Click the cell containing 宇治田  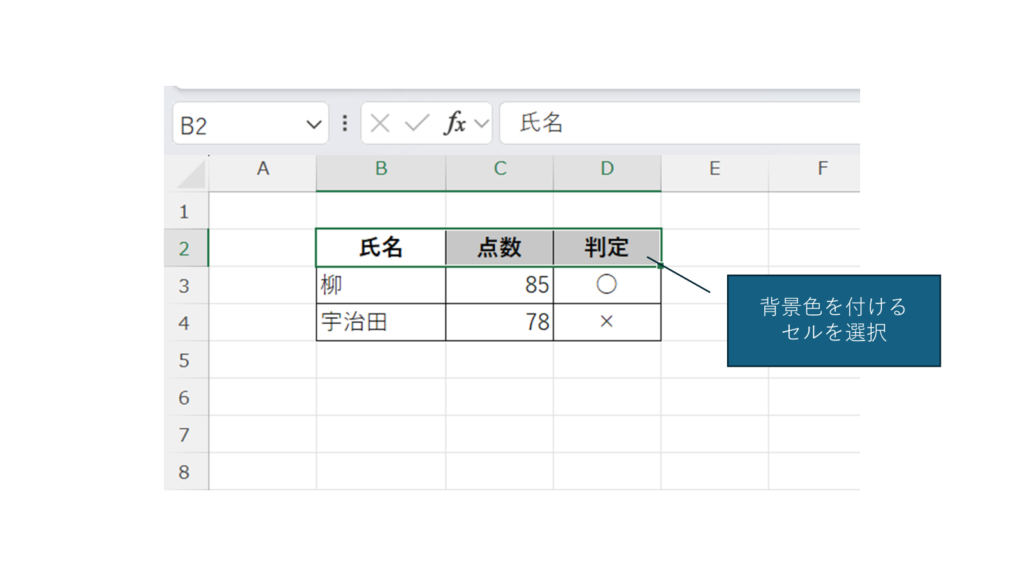tap(381, 322)
